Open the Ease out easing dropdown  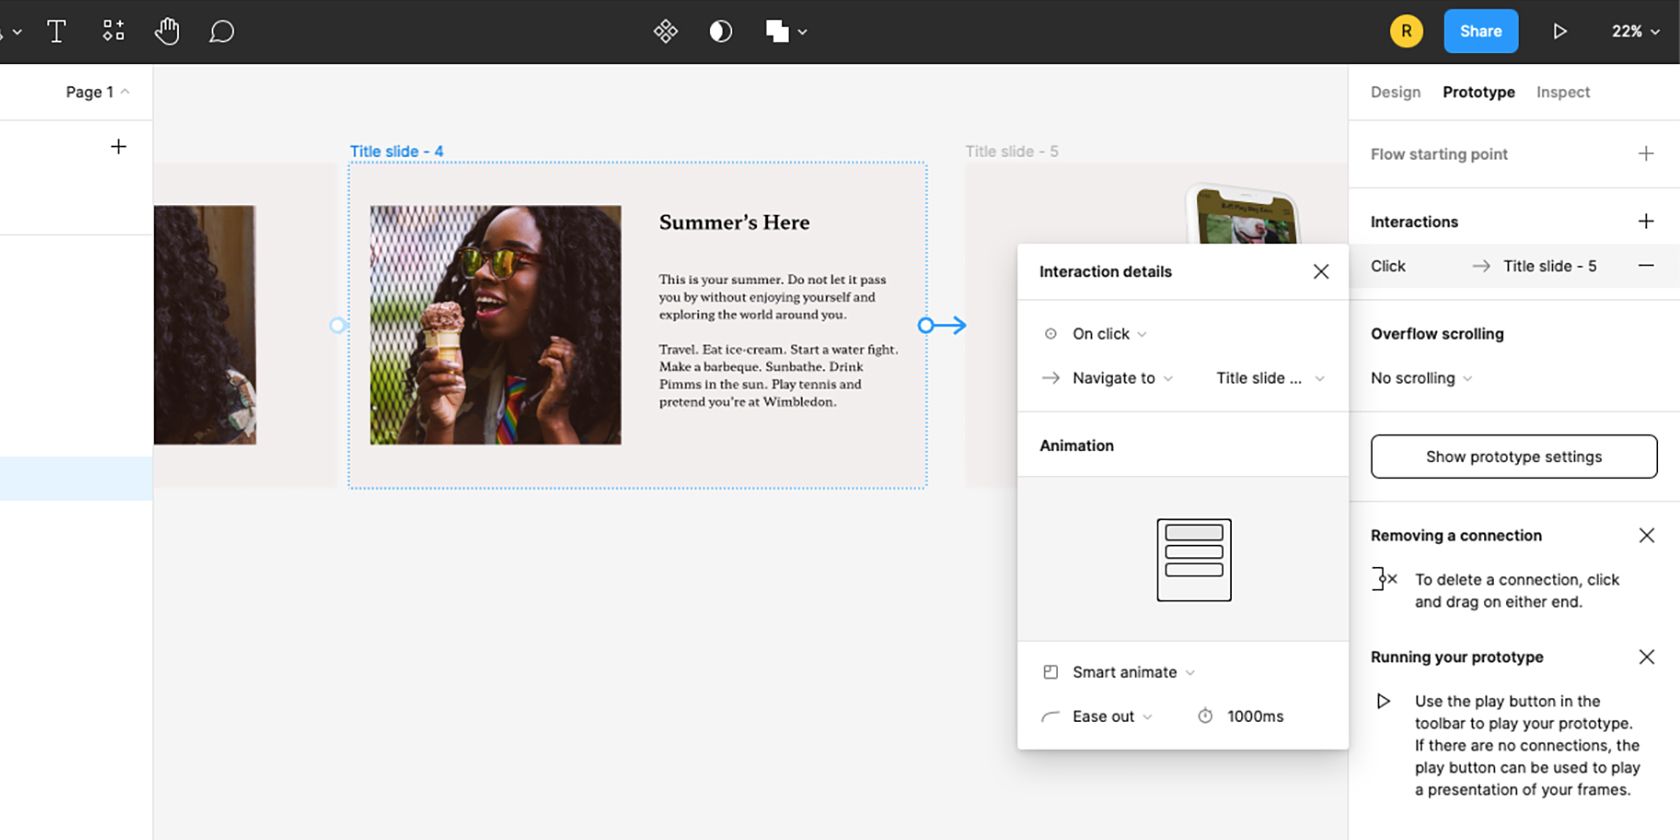1112,716
